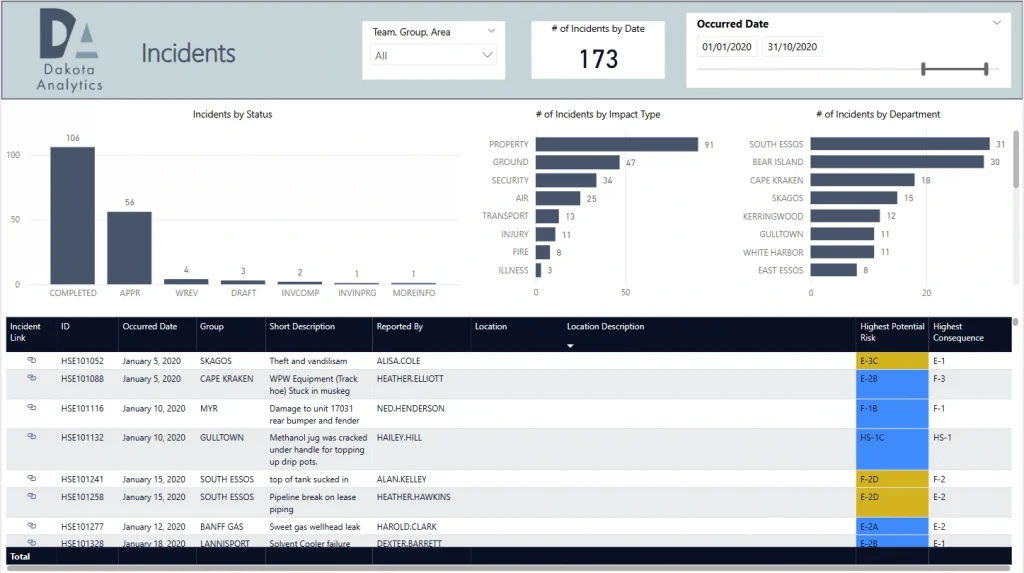Click the right handle of date slider
Viewport: 1024px width, 573px height.
[x=986, y=69]
